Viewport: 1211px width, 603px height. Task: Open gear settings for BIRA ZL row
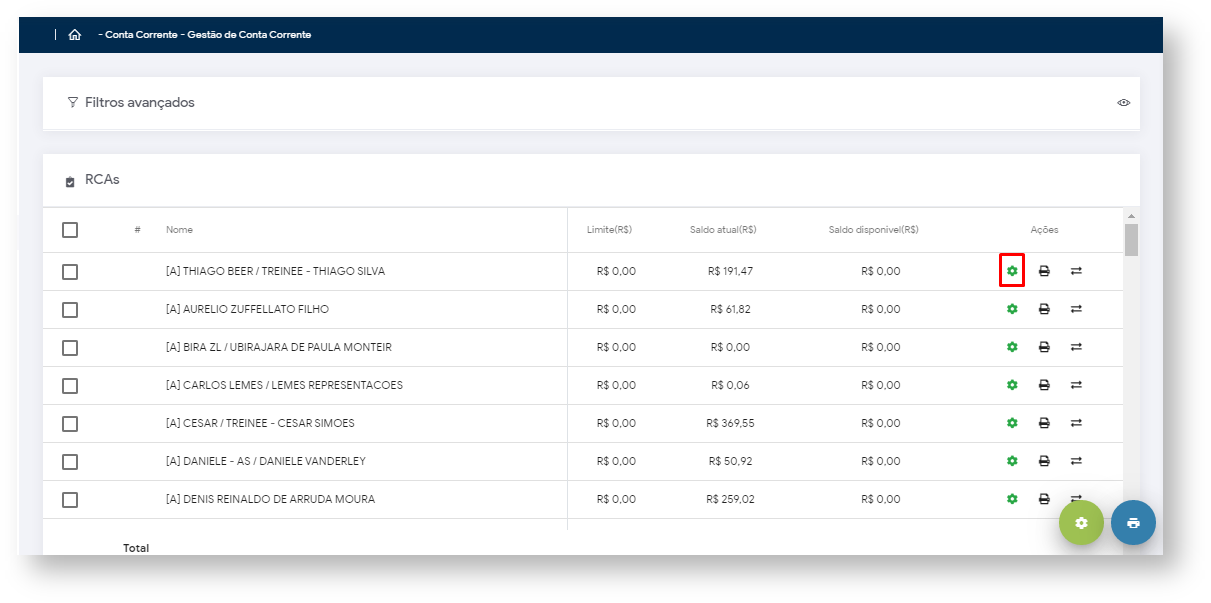click(x=1012, y=347)
